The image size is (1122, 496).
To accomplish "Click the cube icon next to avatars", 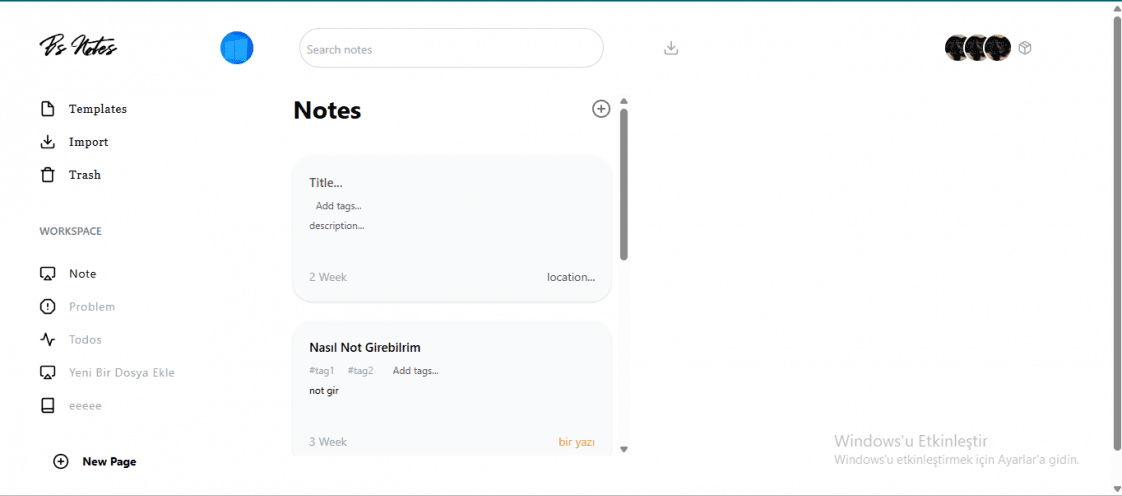I will 1025,48.
